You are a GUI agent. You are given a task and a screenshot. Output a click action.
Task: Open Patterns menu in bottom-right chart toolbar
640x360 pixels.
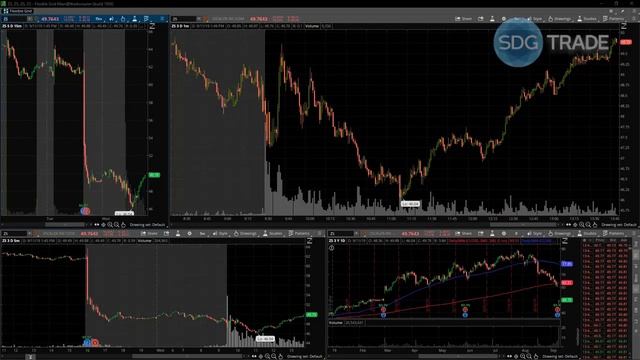[613, 233]
